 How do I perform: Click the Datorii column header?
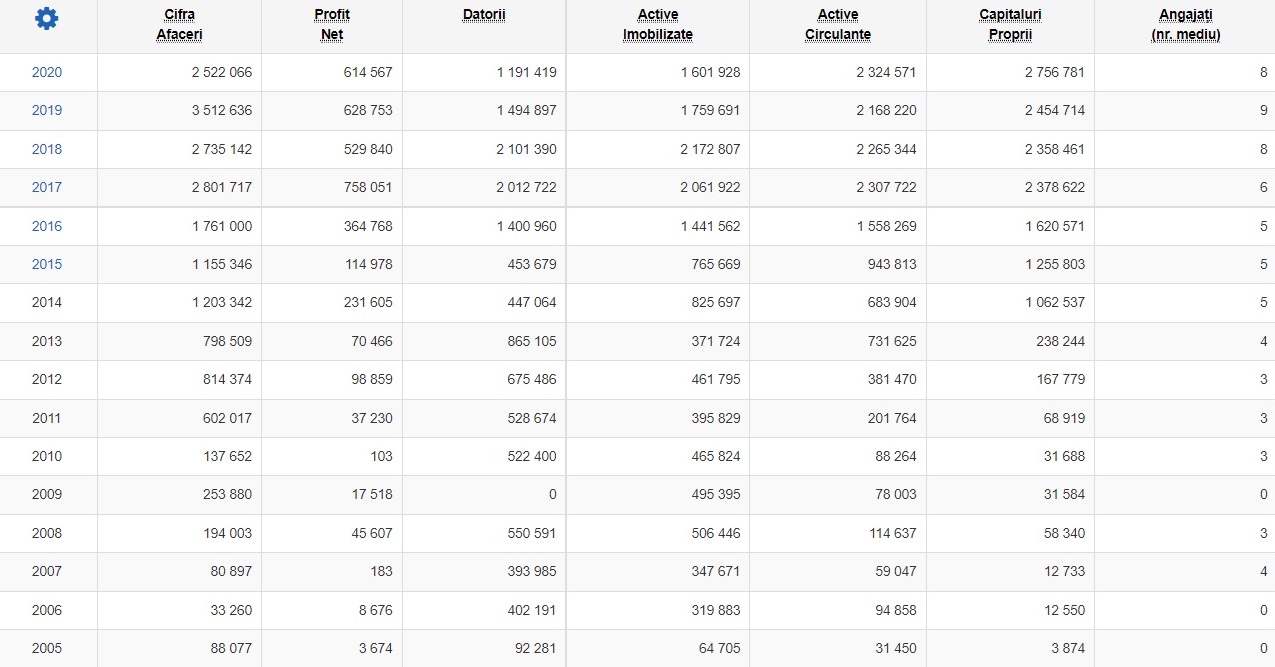coord(484,15)
